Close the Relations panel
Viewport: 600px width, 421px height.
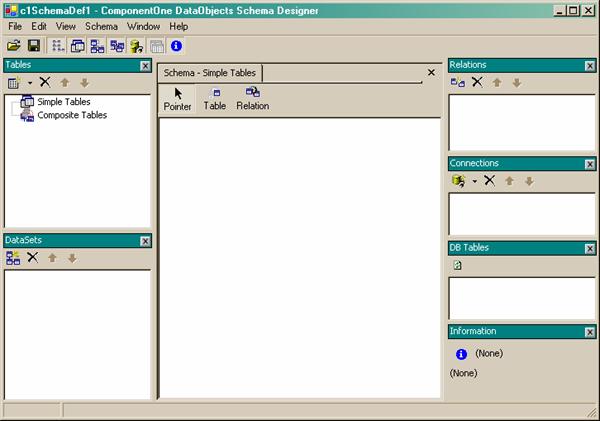coord(590,66)
